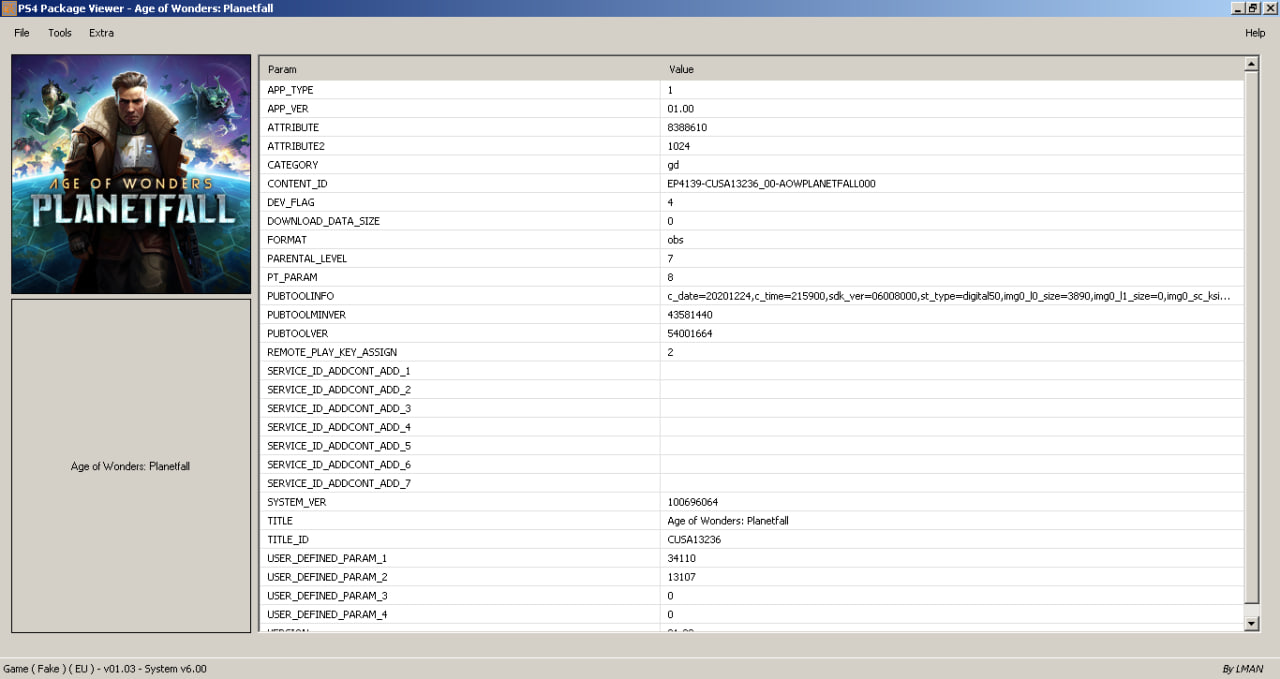Select the SERVICE_ID_ADDCONT_ADD_7 row
Image resolution: width=1280 pixels, height=679 pixels.
click(752, 483)
